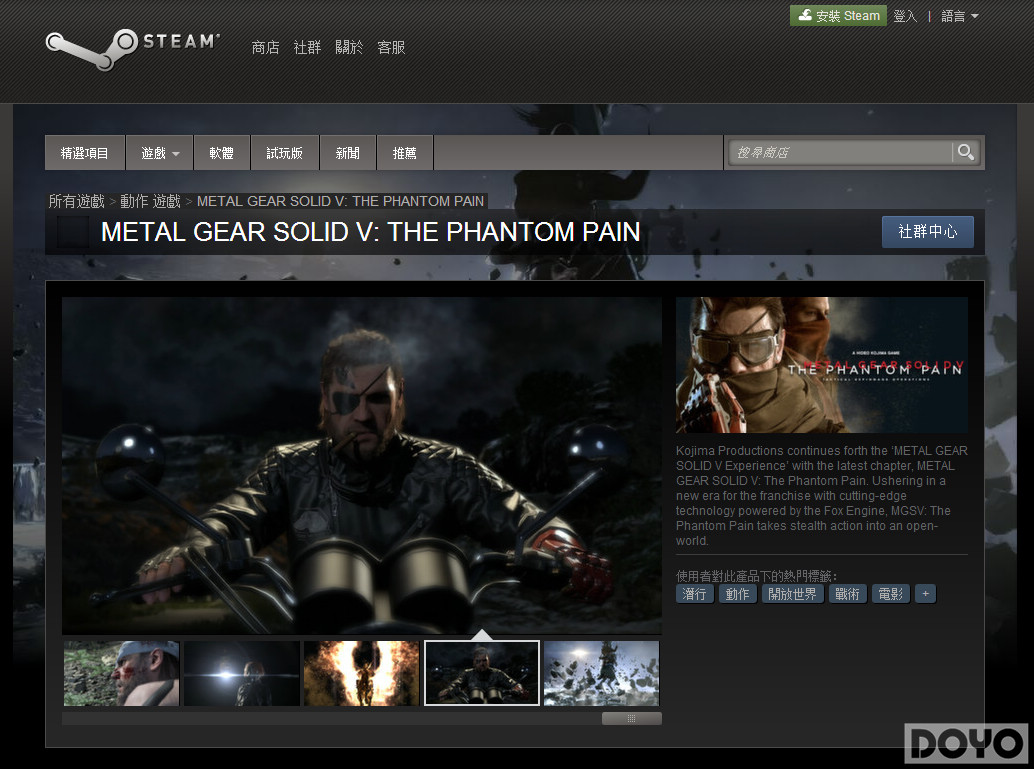Select the 推薦 recommended tab
This screenshot has width=1034, height=769.
[x=405, y=153]
